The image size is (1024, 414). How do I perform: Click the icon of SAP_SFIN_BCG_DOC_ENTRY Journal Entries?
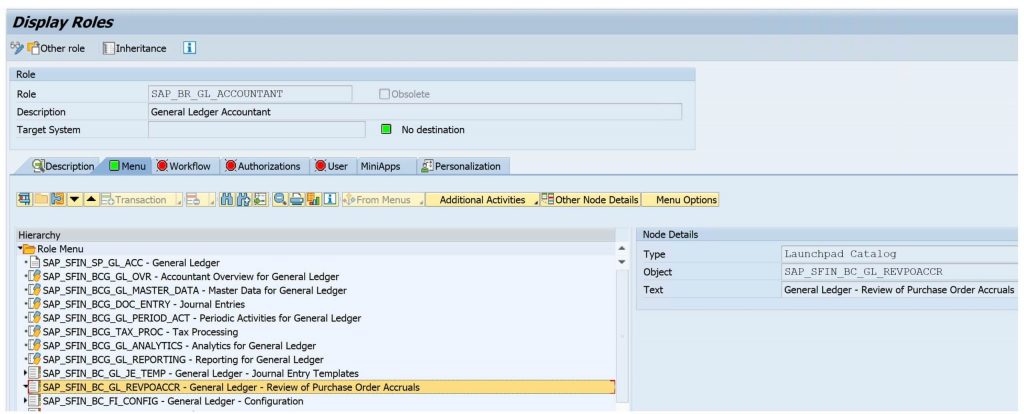[x=35, y=304]
